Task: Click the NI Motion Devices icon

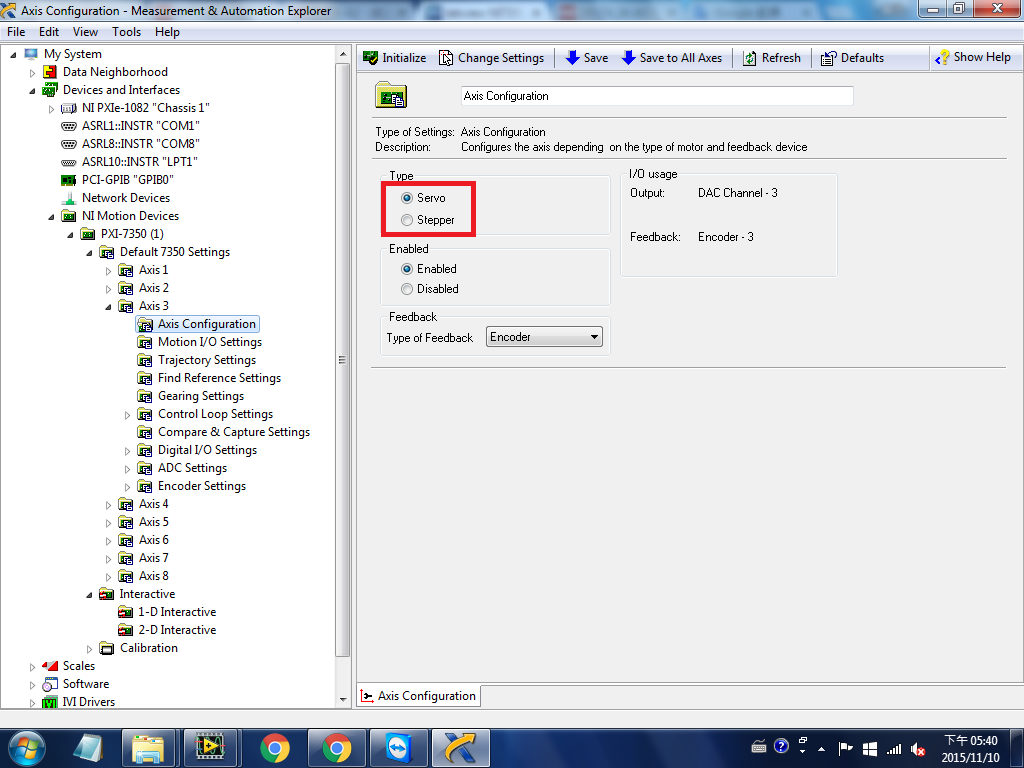Action: click(x=69, y=216)
